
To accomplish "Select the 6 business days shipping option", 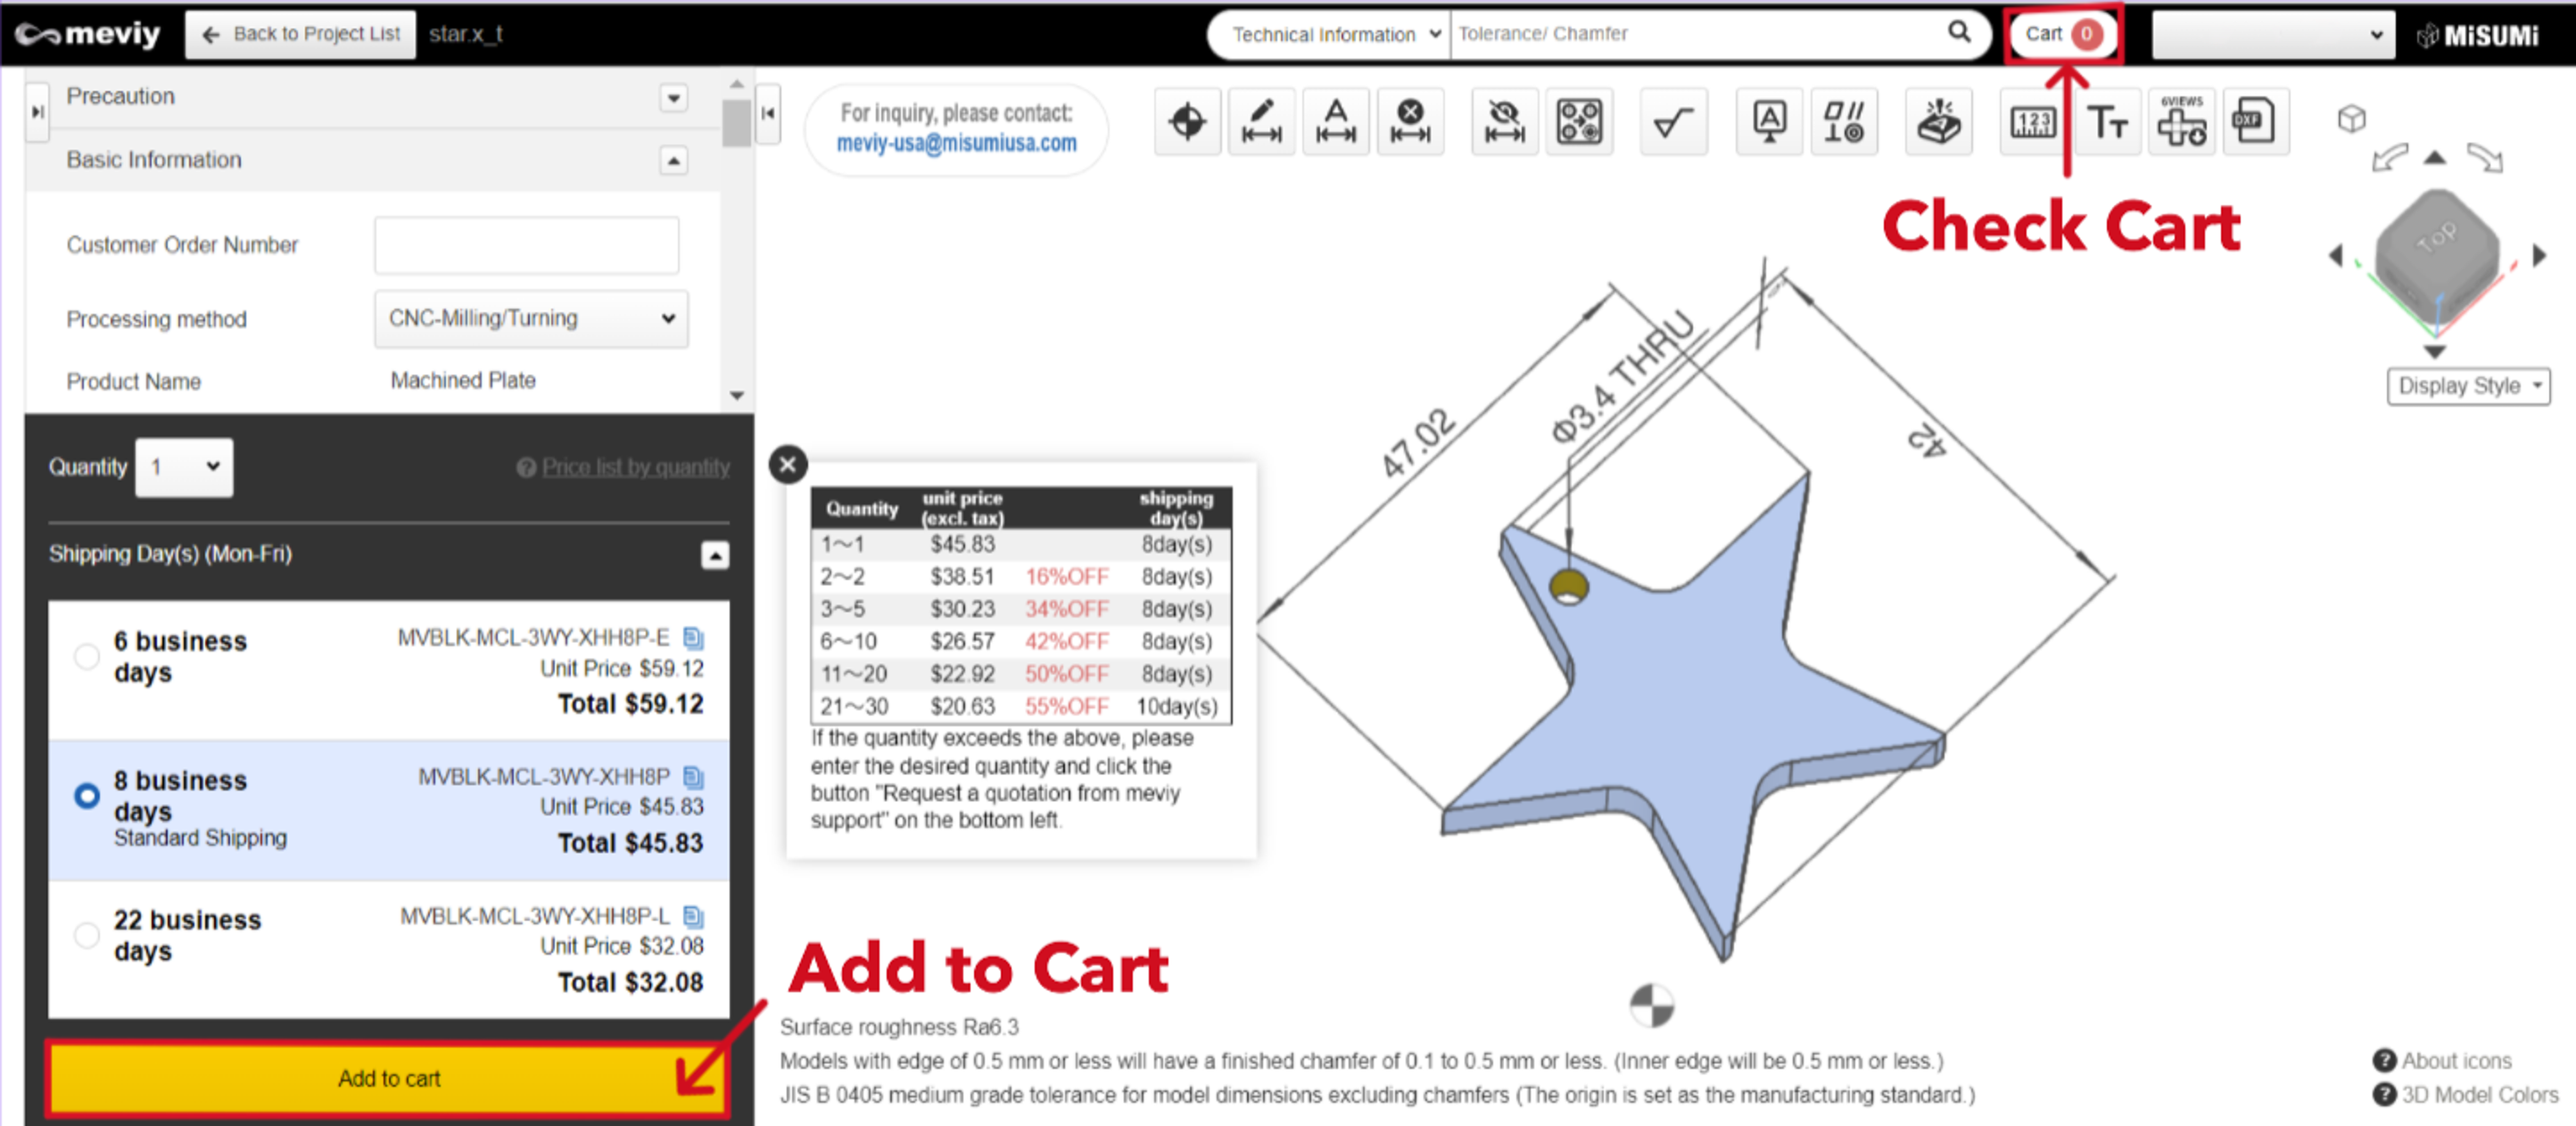I will point(87,656).
